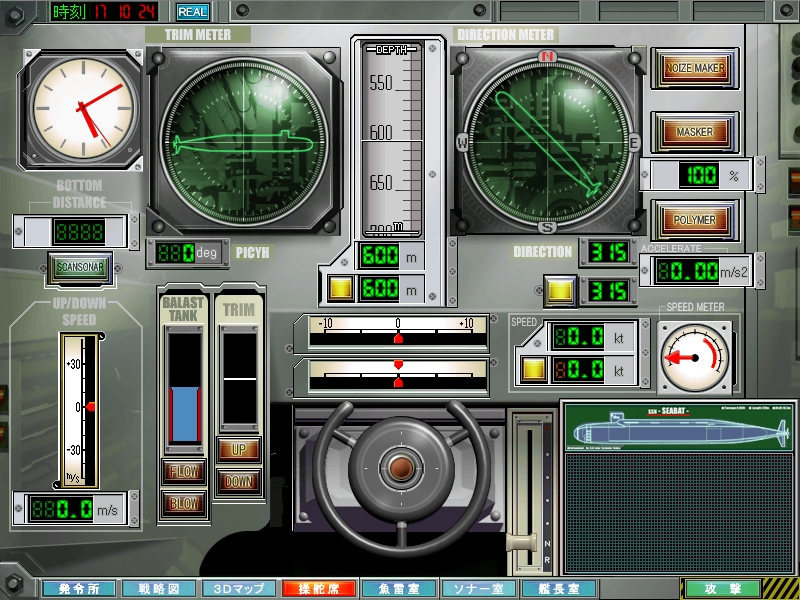This screenshot has height=600, width=800.
Task: Click the steering wheel center hub
Action: point(402,466)
